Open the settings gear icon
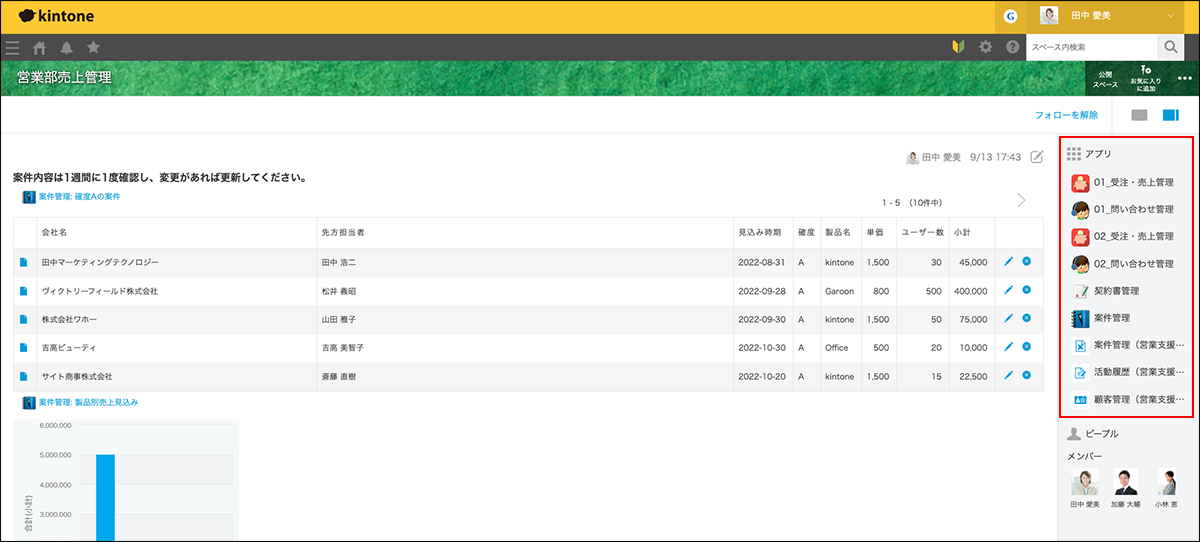The height and width of the screenshot is (542, 1200). 986,47
